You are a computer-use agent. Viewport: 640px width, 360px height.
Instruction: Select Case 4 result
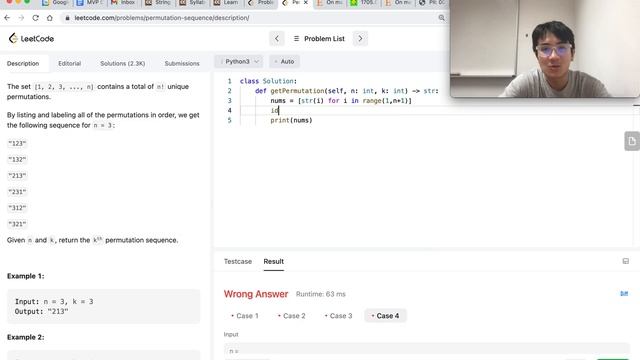click(385, 316)
